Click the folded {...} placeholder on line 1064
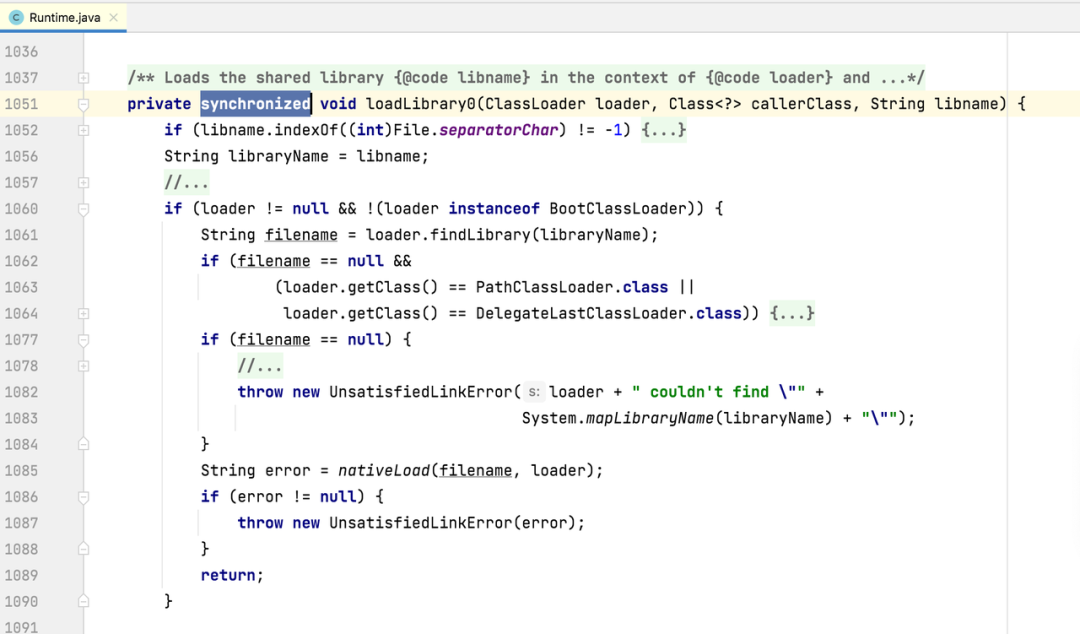This screenshot has width=1080, height=634. click(792, 314)
